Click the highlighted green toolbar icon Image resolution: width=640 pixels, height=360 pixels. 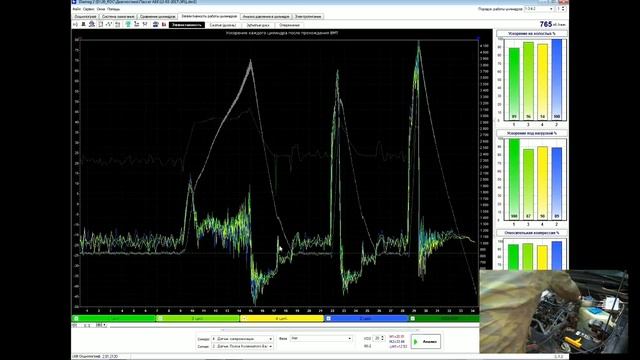point(128,25)
